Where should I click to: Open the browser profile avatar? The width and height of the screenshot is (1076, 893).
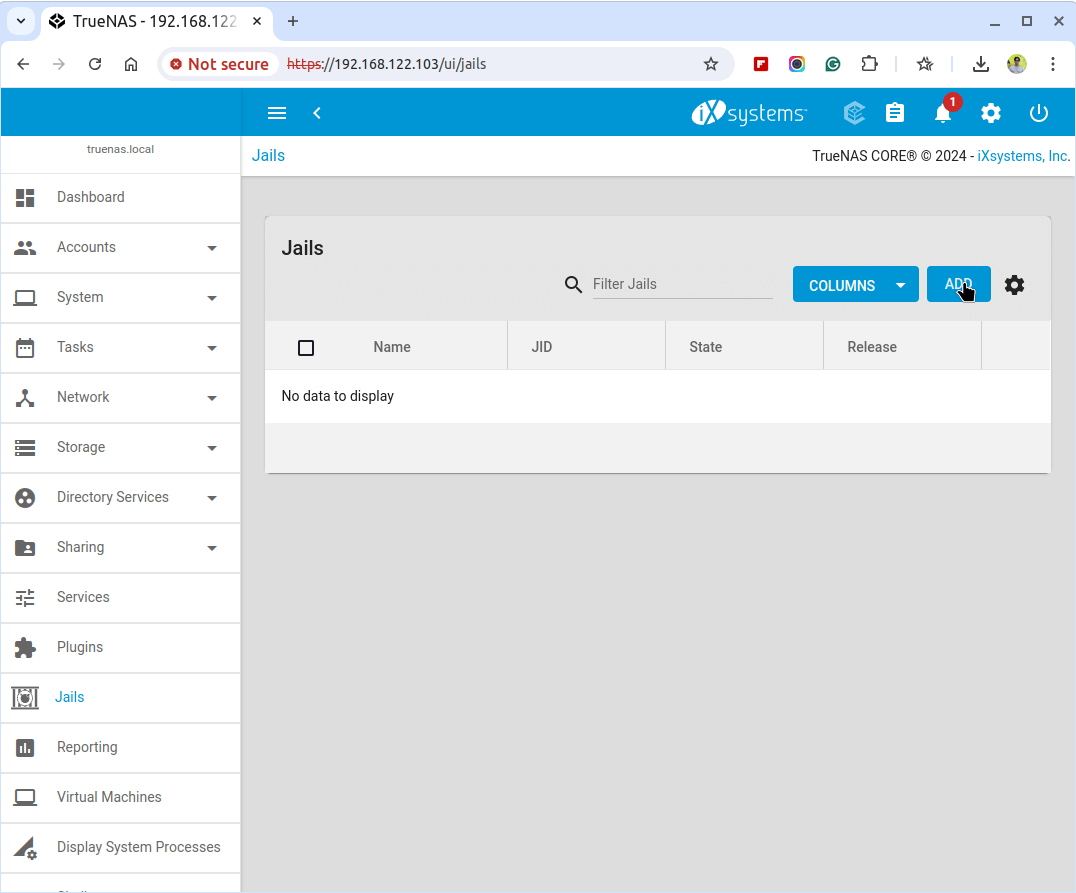click(x=1017, y=64)
